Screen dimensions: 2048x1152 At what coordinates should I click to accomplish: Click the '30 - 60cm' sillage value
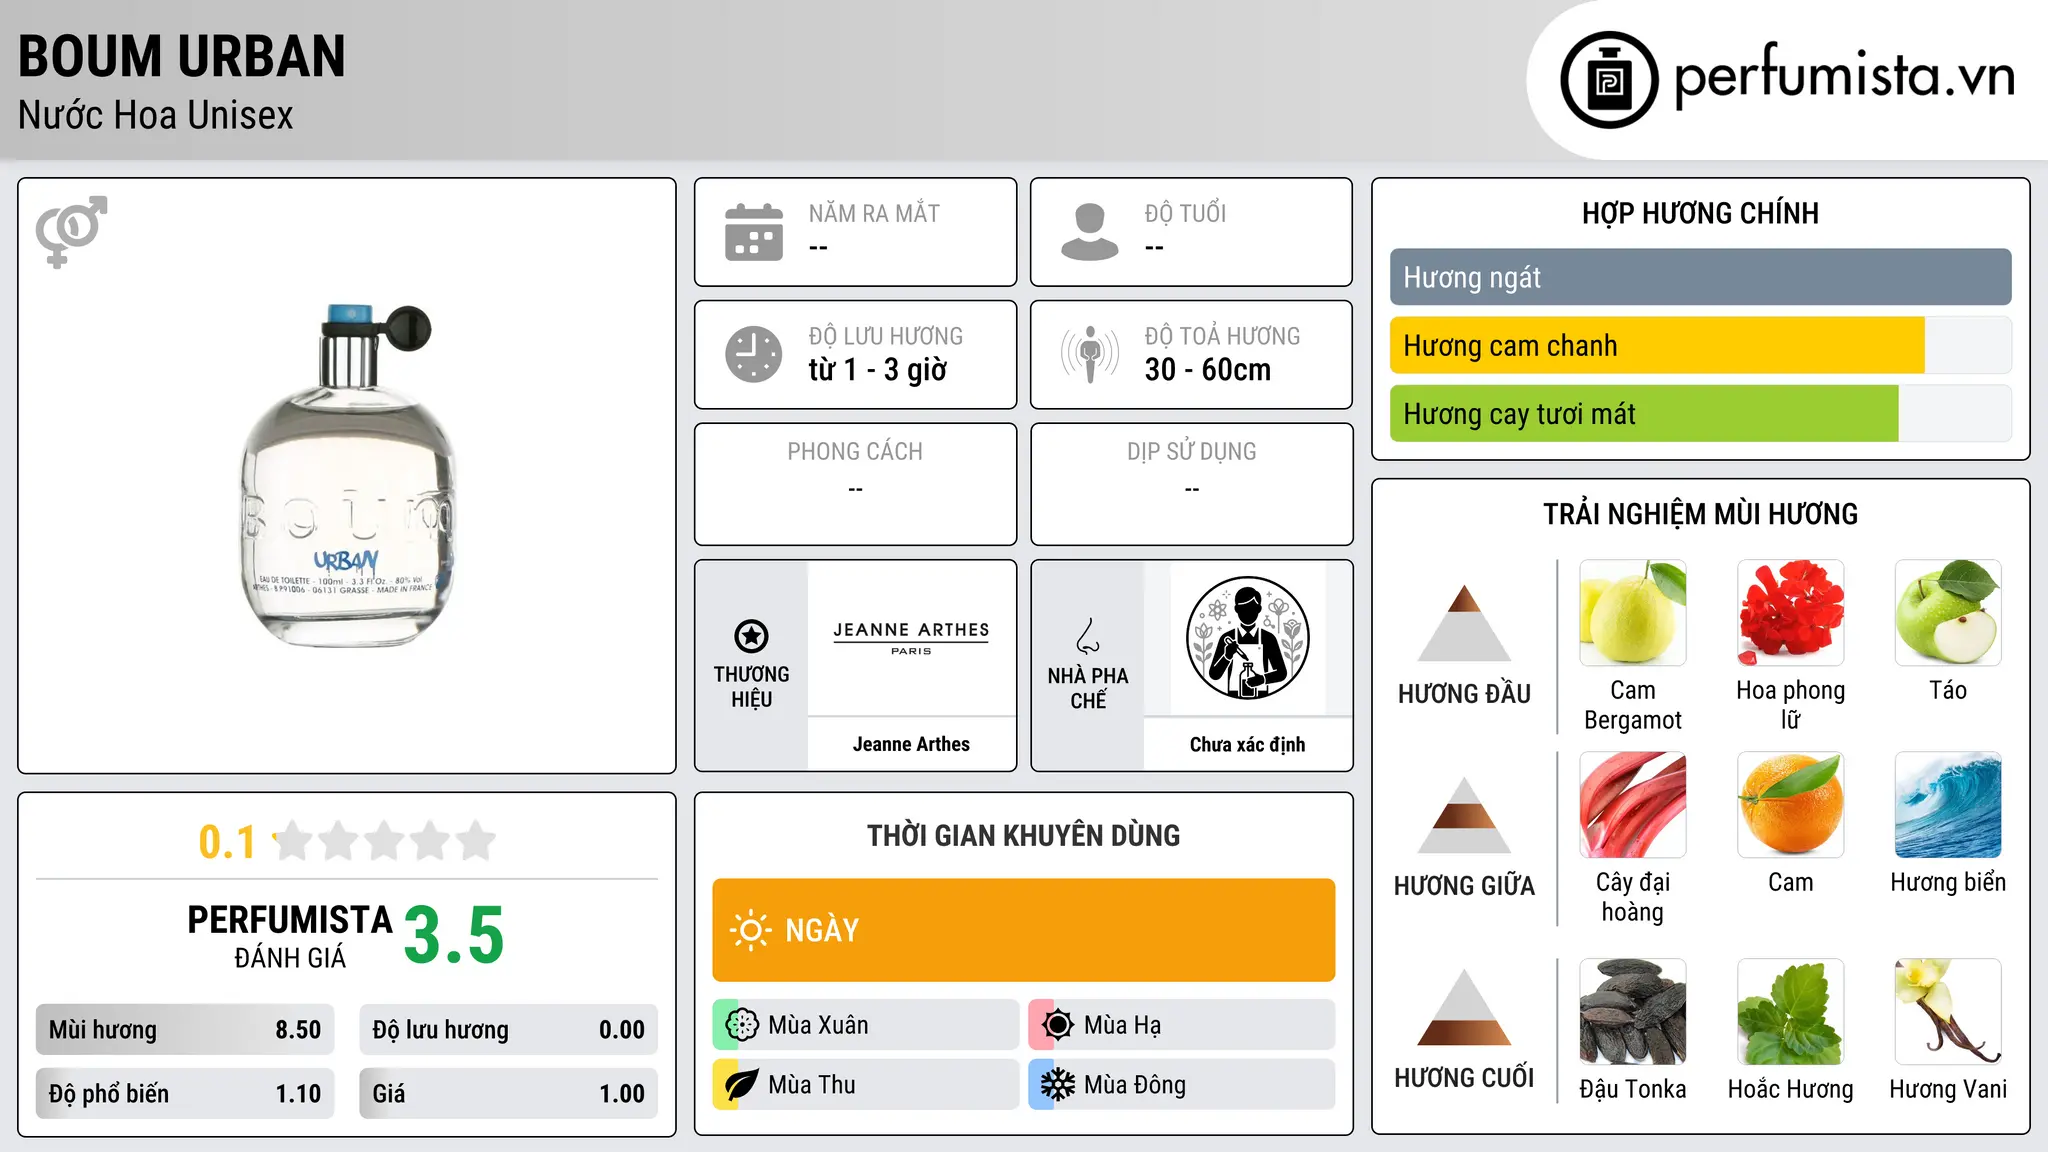[x=1208, y=370]
